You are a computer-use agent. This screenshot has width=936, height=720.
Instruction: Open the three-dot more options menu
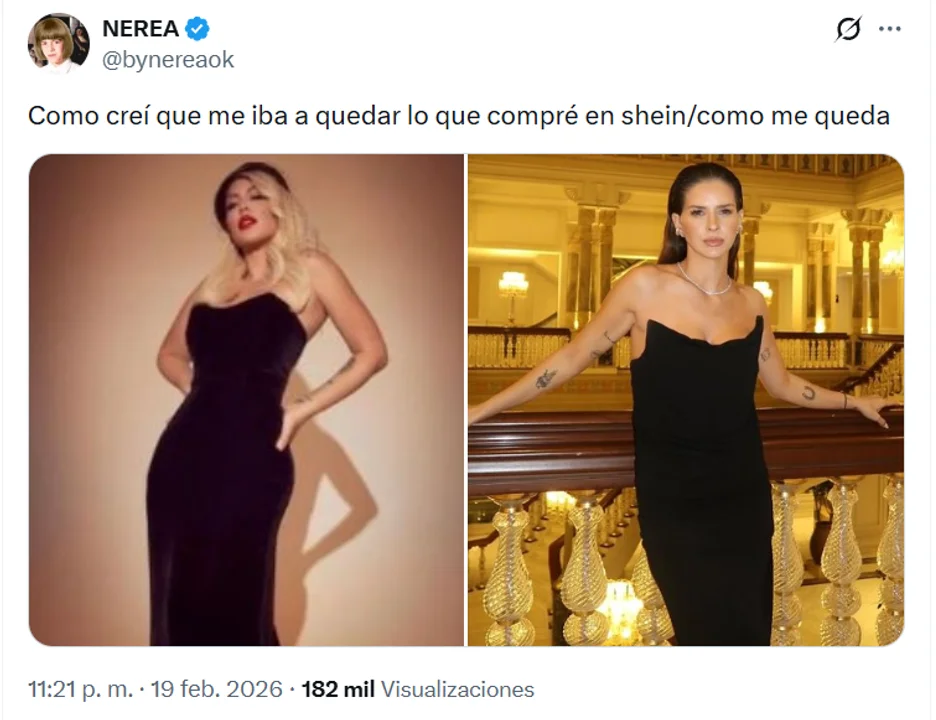pyautogui.click(x=889, y=29)
